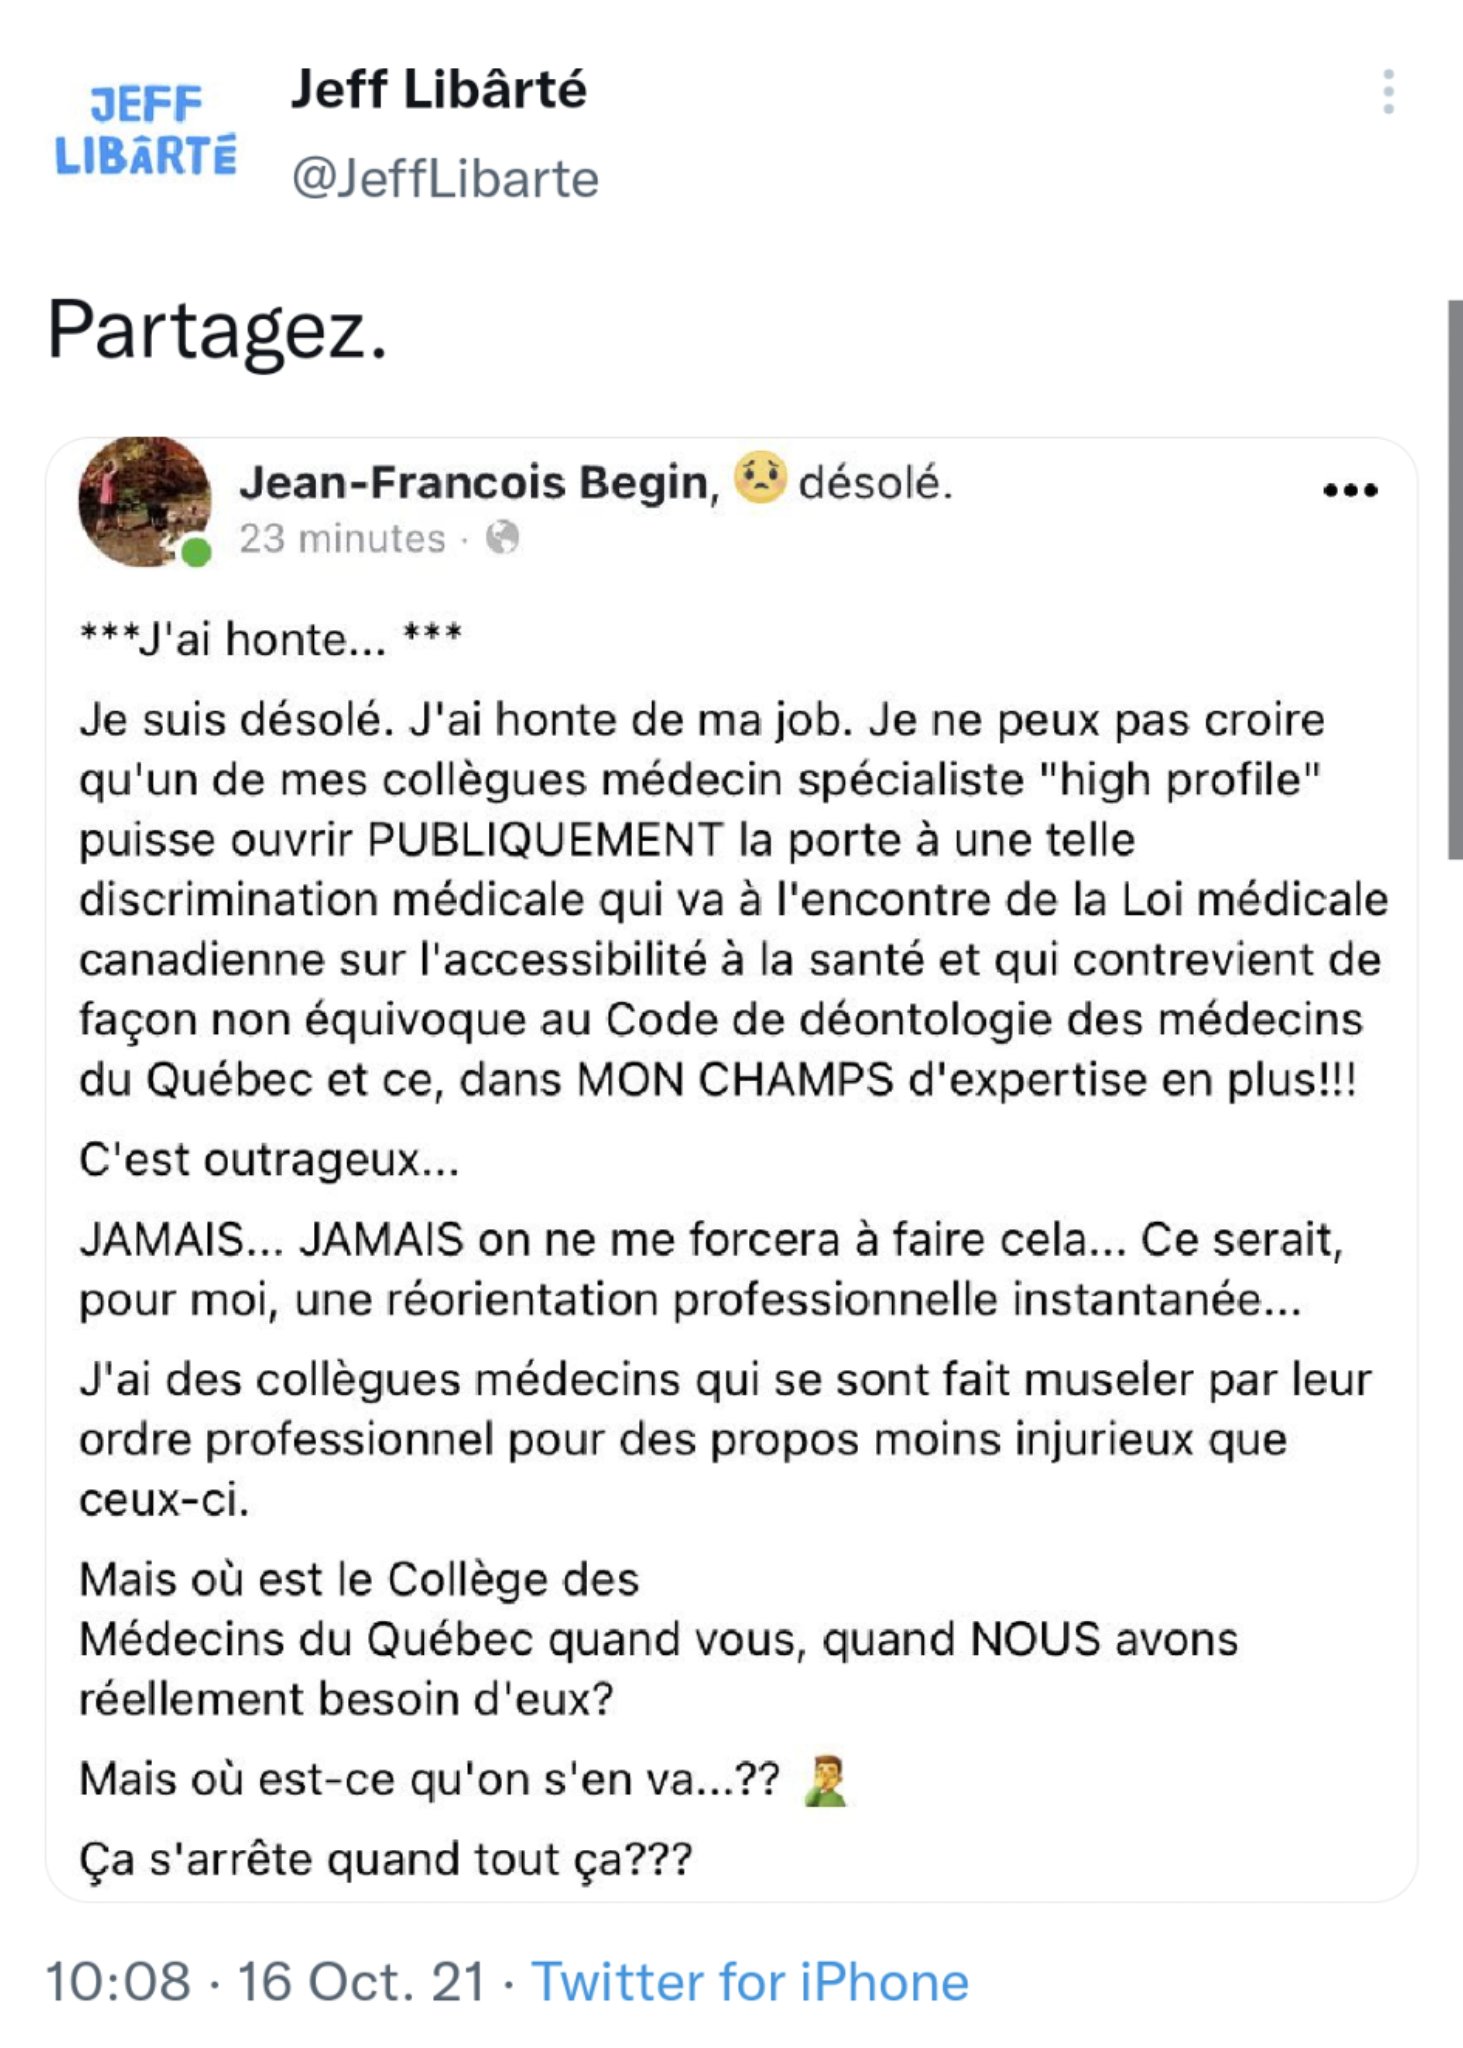Click the 'Ça s'arrête quand tout ça???' line
1463x2048 pixels.
(x=386, y=1860)
